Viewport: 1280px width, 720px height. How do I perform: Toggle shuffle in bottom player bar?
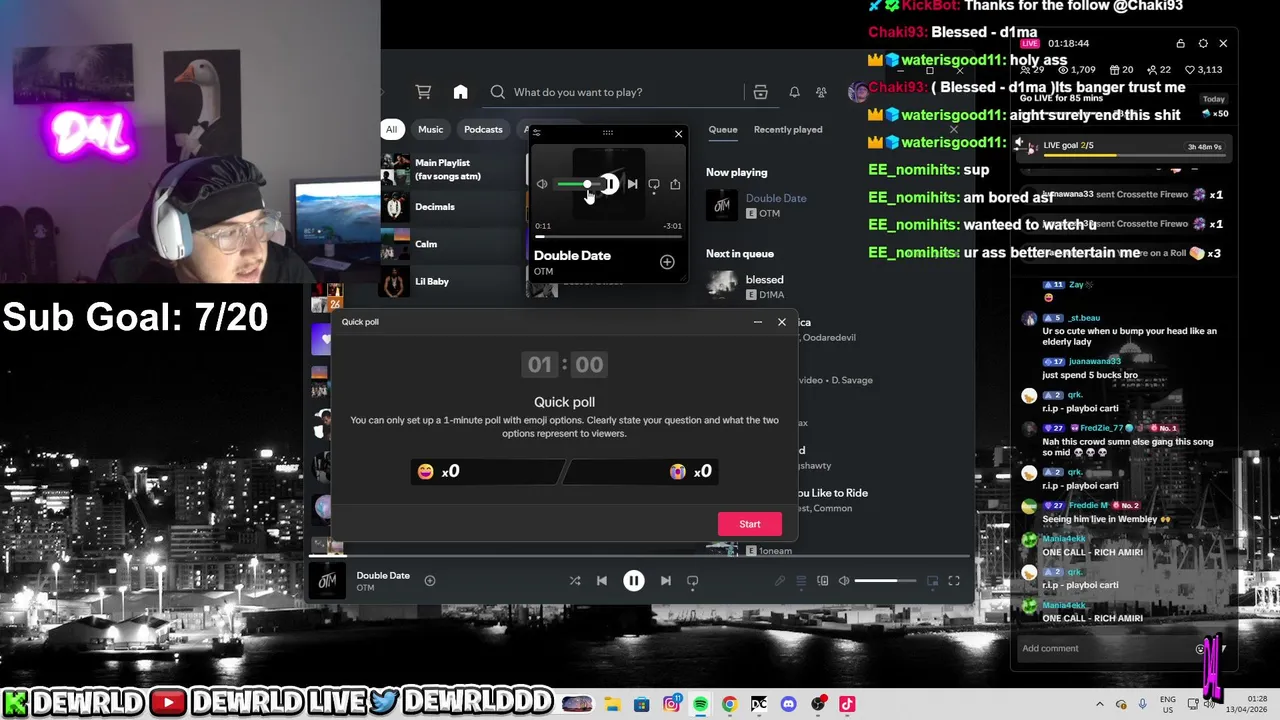point(575,581)
